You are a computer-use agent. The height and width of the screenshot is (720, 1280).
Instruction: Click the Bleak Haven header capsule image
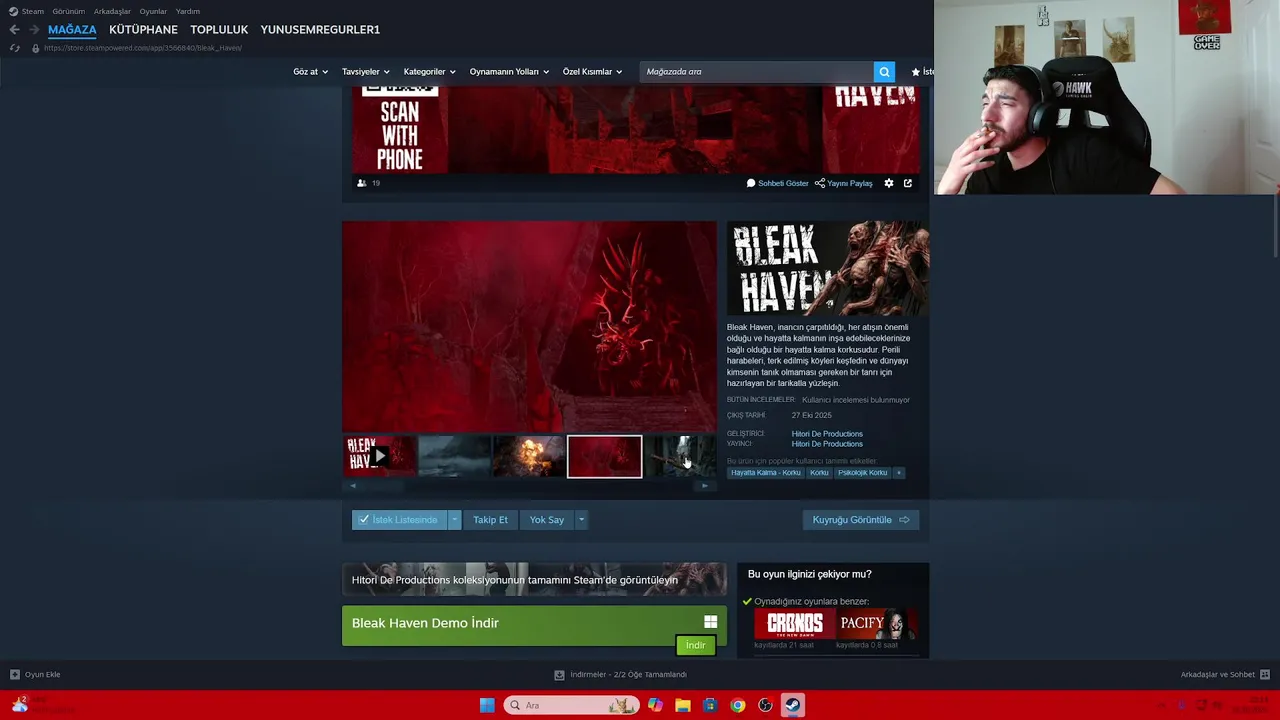[x=828, y=268]
